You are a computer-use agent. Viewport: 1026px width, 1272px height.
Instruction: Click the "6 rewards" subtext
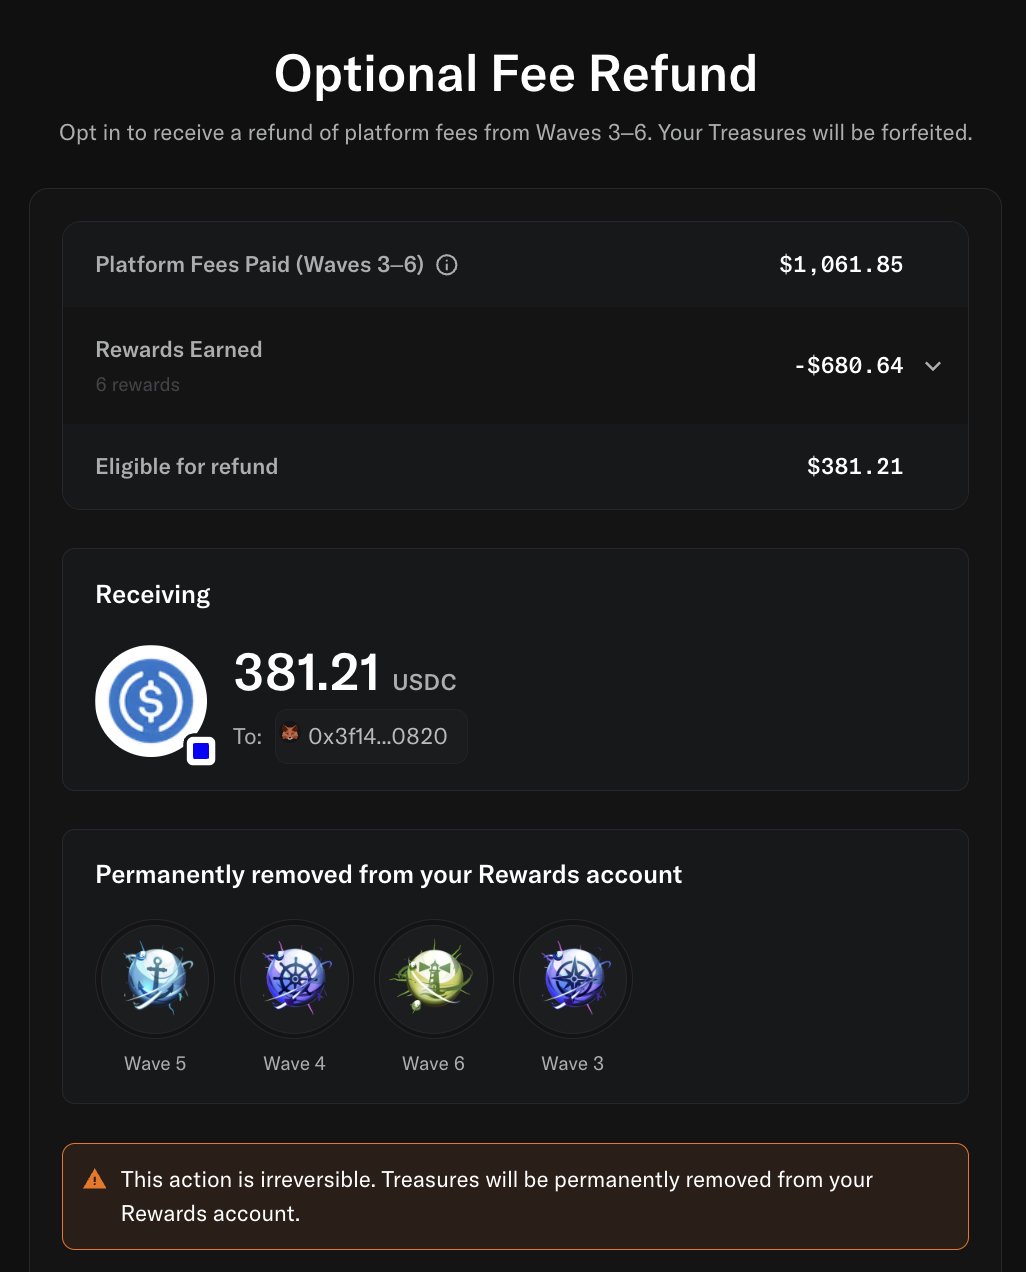tap(138, 385)
